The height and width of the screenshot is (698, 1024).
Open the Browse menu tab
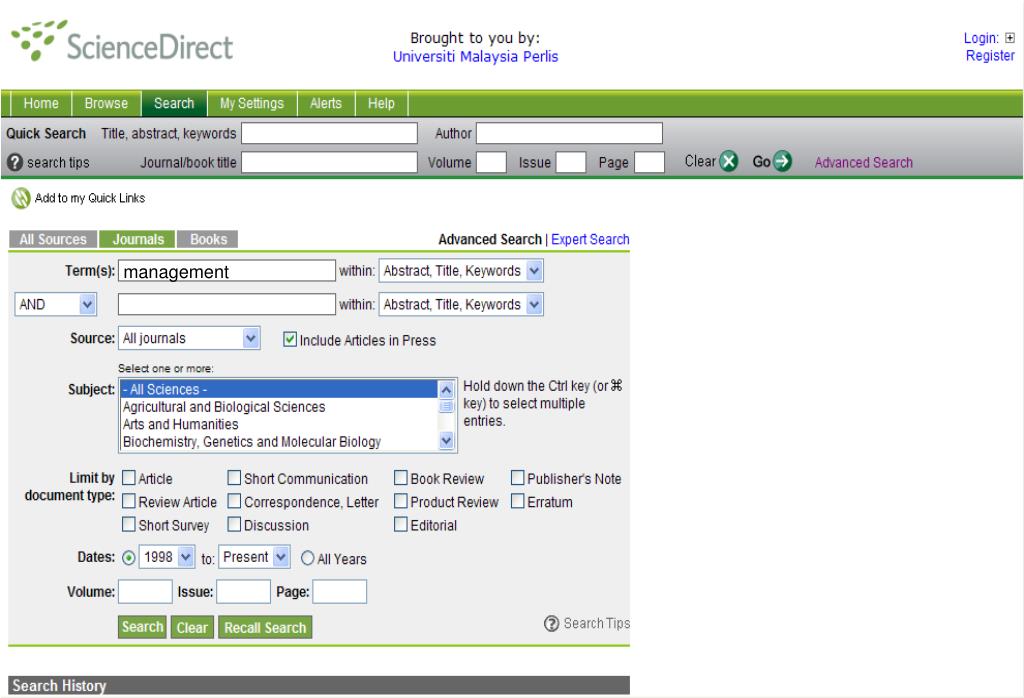tap(106, 103)
